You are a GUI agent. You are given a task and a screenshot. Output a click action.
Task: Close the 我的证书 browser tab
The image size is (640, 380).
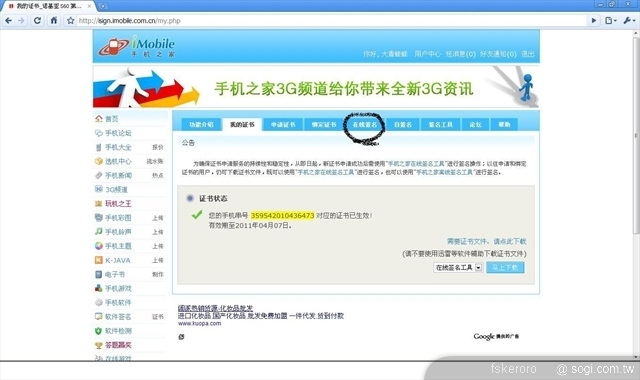pos(89,6)
